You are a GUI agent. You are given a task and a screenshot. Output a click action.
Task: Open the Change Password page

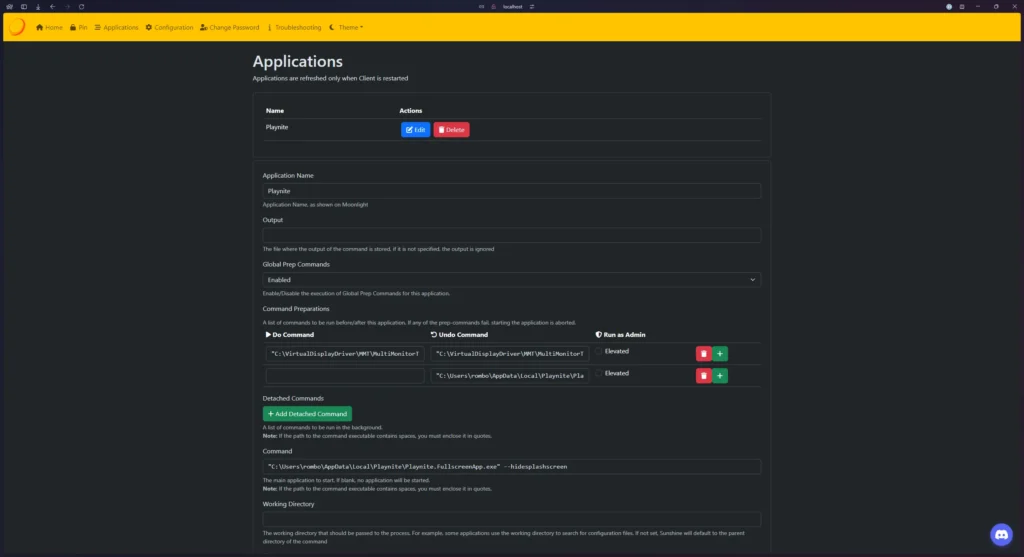(229, 27)
